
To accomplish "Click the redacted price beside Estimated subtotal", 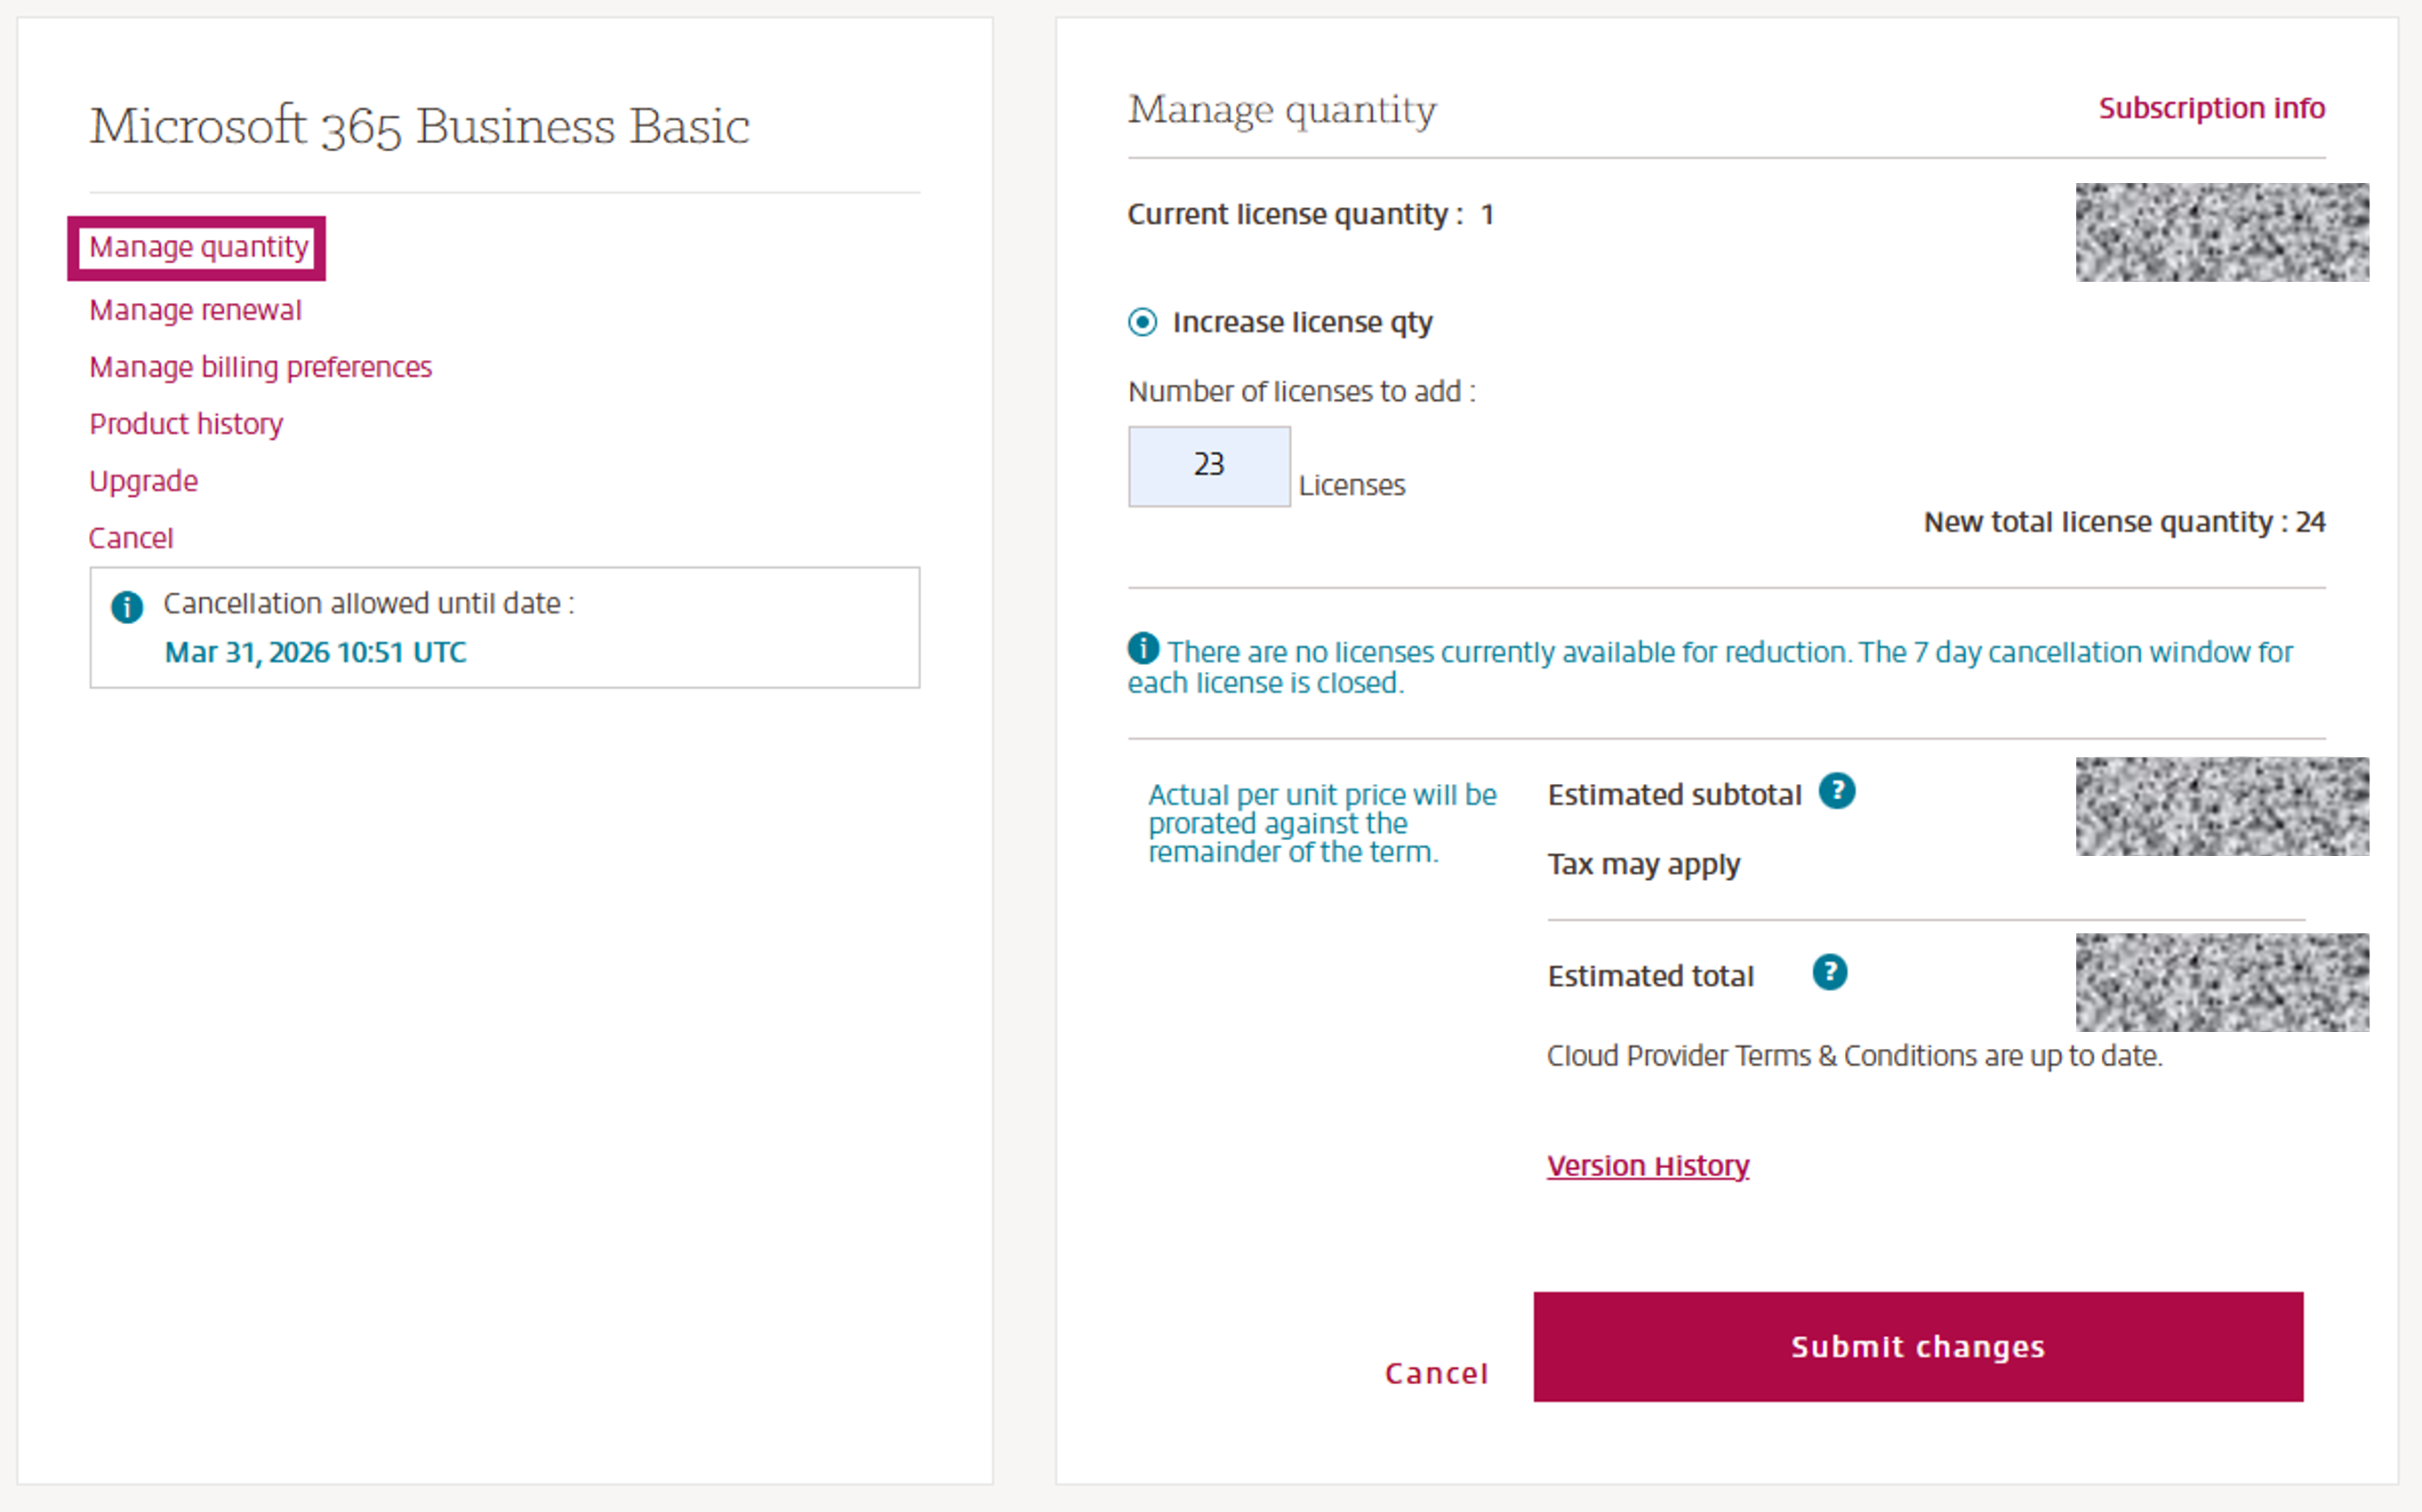I will tap(2222, 807).
